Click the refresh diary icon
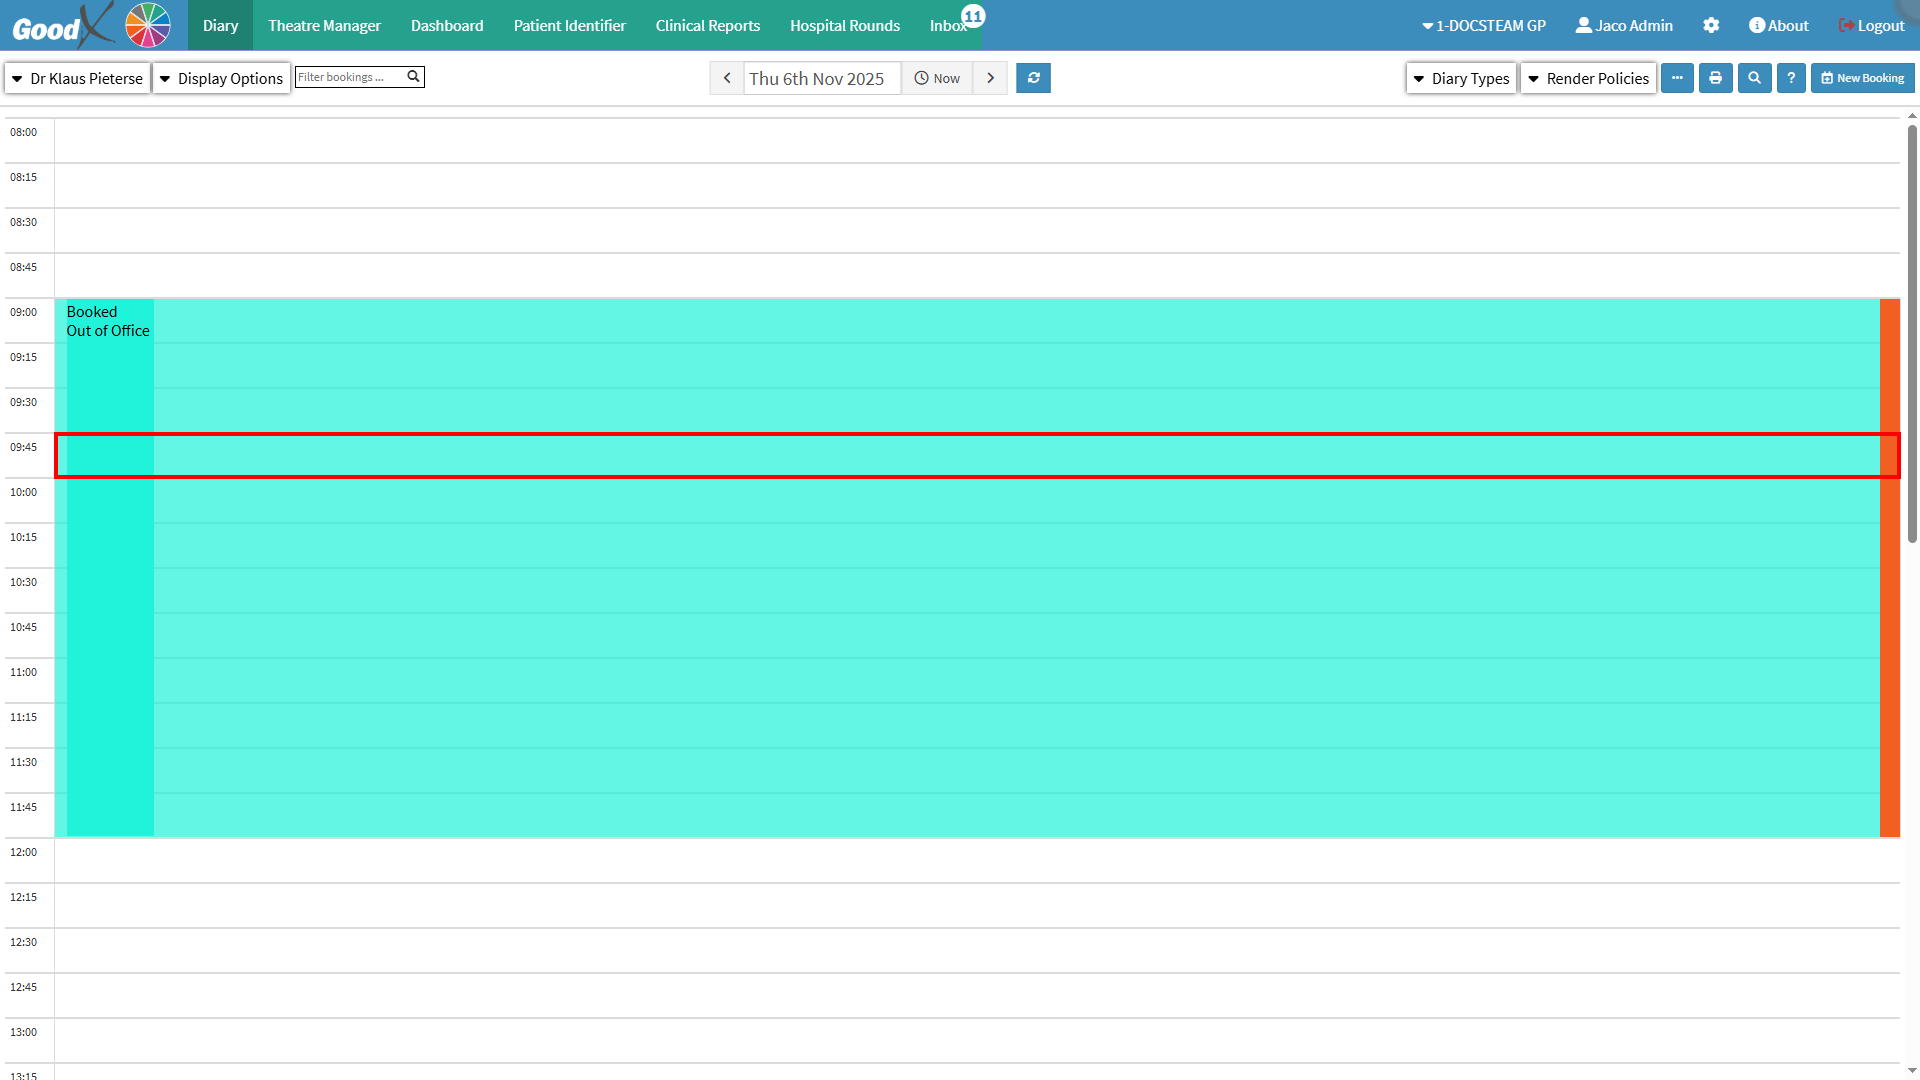The width and height of the screenshot is (1920, 1080). [x=1033, y=78]
